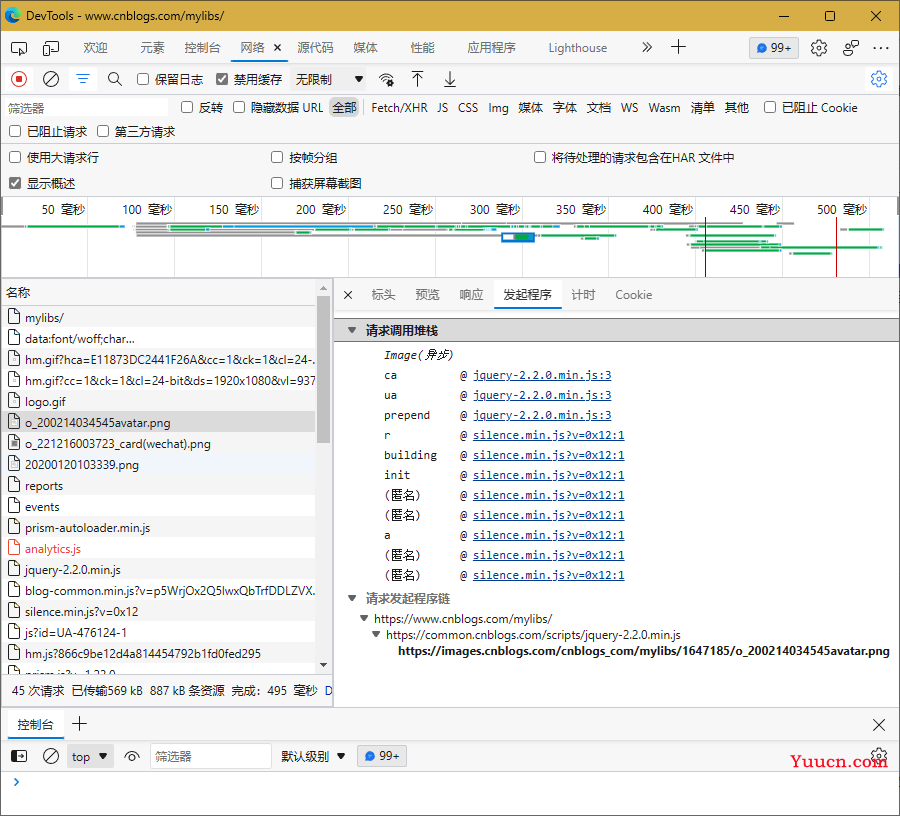Check include pending requests in HAR
This screenshot has height=816, width=900.
[540, 157]
